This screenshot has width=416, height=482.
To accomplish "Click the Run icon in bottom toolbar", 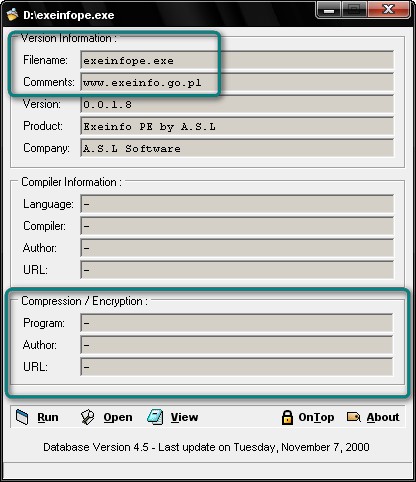I will [x=22, y=417].
